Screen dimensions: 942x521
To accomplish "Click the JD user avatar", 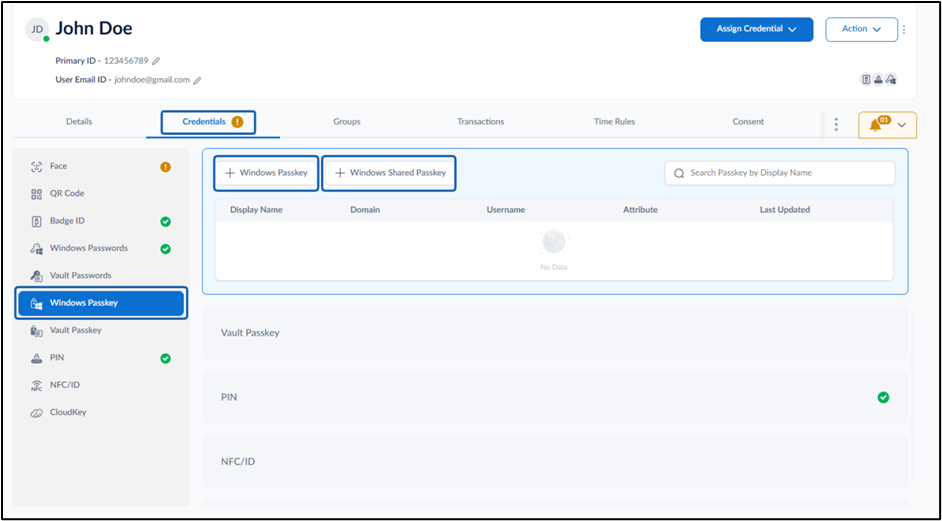I will click(37, 29).
